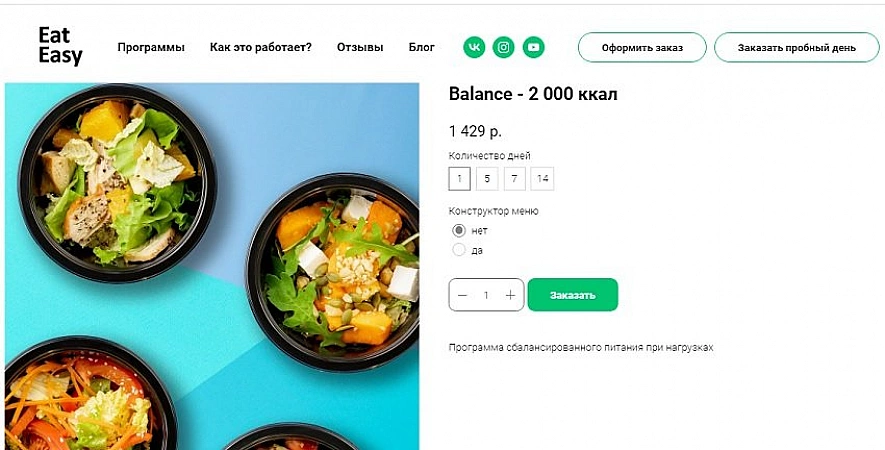Go to 'Как это работает?' page
This screenshot has width=885, height=450.
click(x=260, y=47)
